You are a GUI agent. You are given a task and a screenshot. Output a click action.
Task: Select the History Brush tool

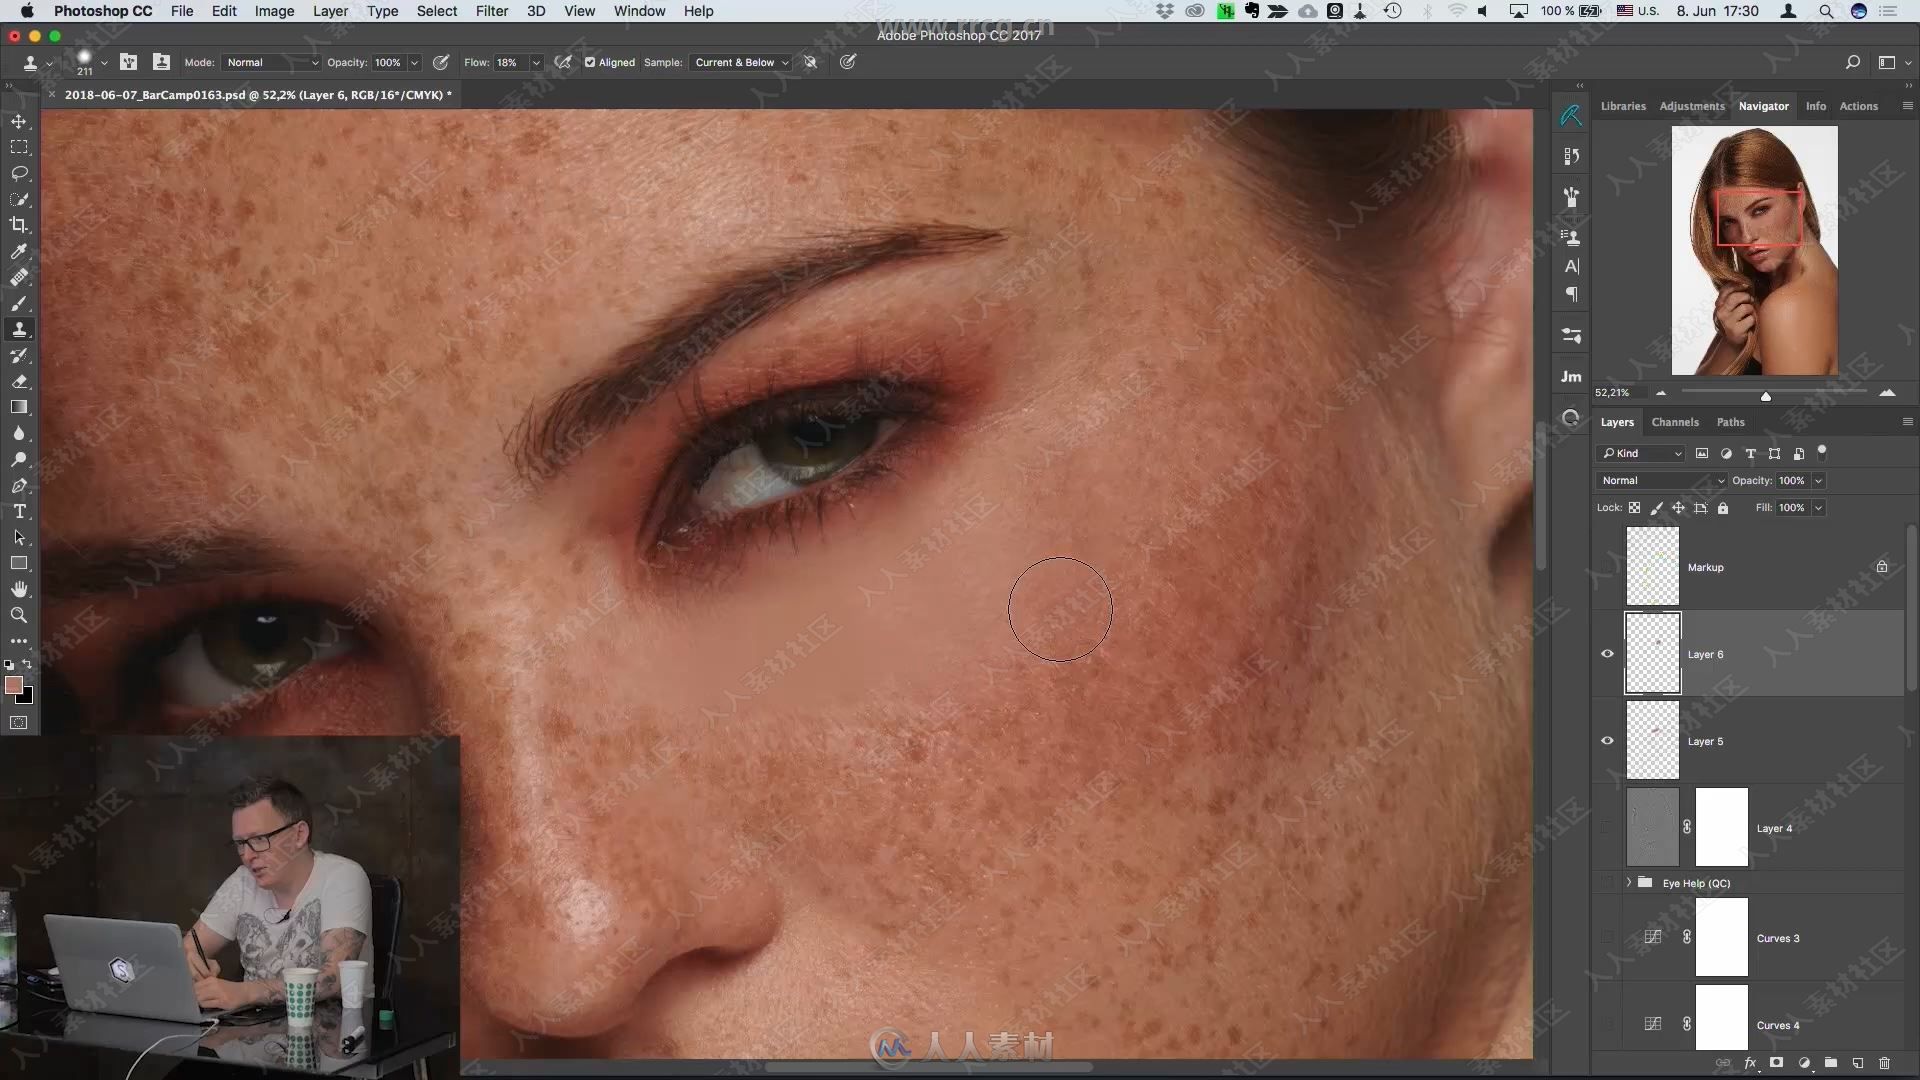pos(19,355)
